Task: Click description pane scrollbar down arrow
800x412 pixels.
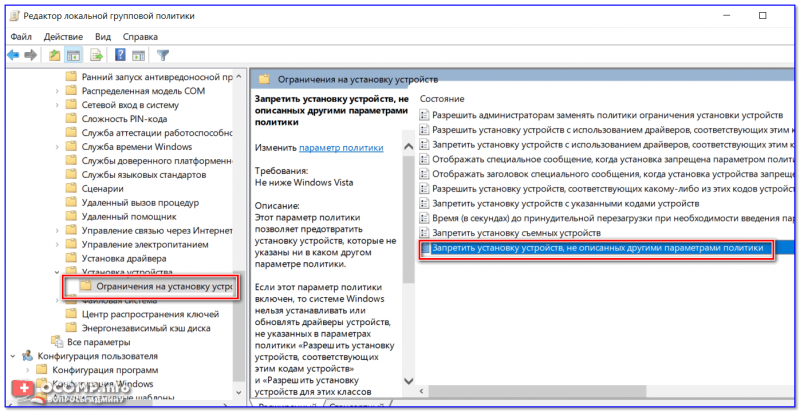Action: pos(409,381)
